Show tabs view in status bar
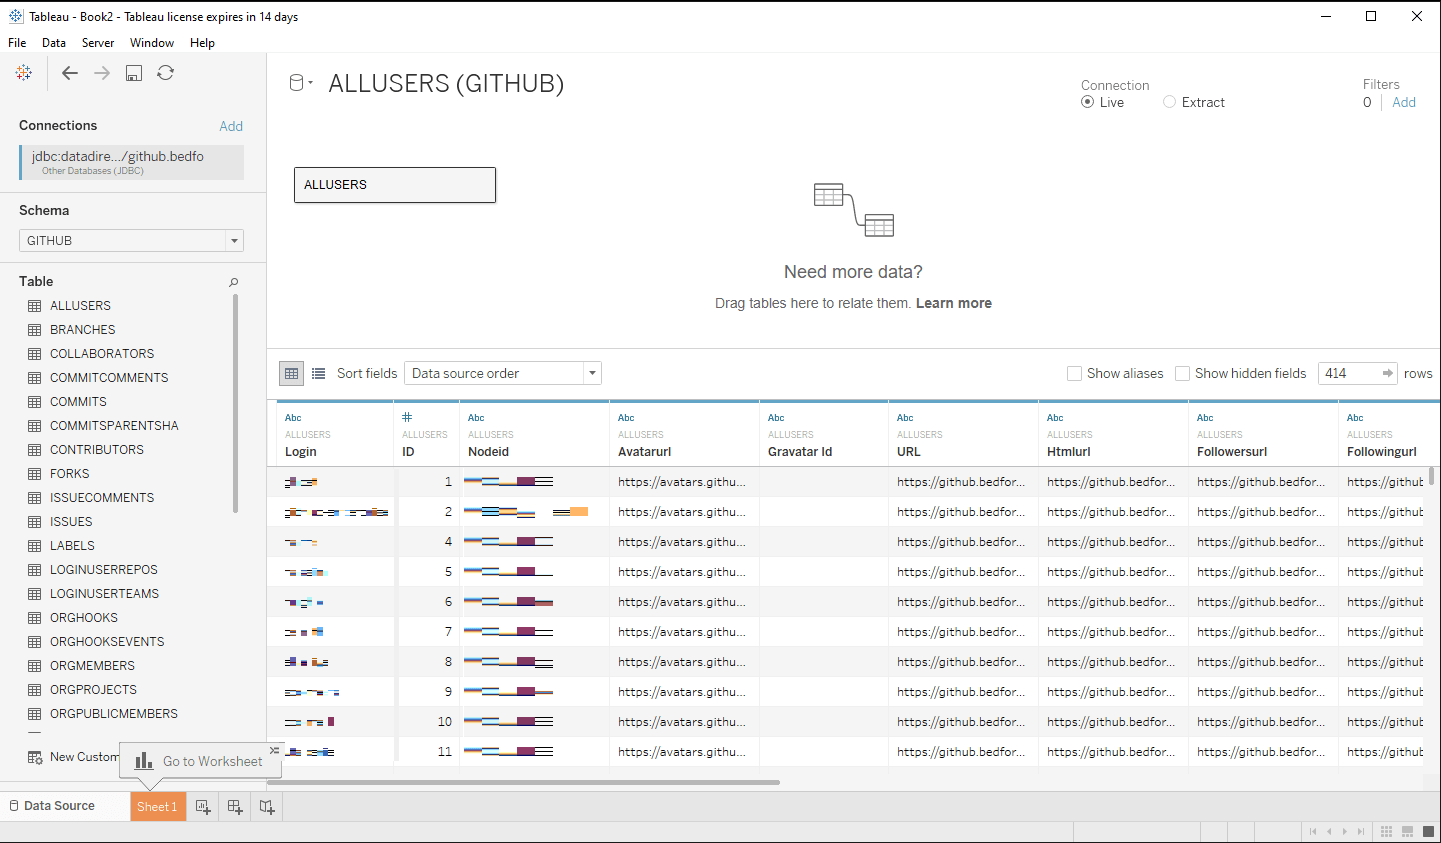This screenshot has height=843, width=1441. [1427, 832]
